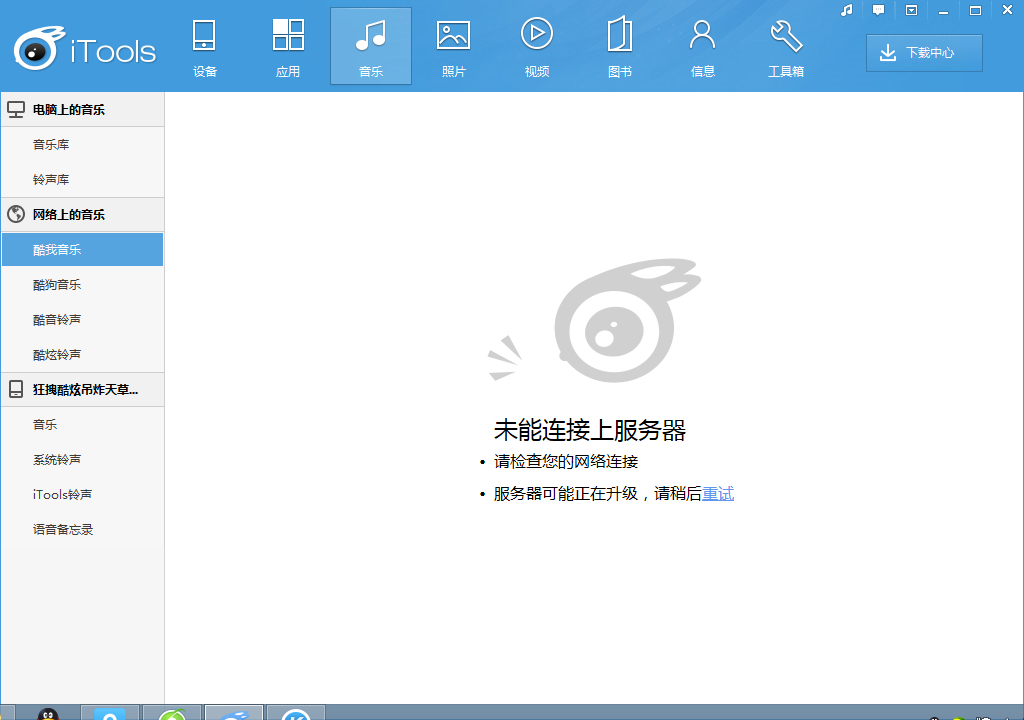1024x720 pixels.
Task: Click the blue K icon in the taskbar
Action: click(296, 713)
